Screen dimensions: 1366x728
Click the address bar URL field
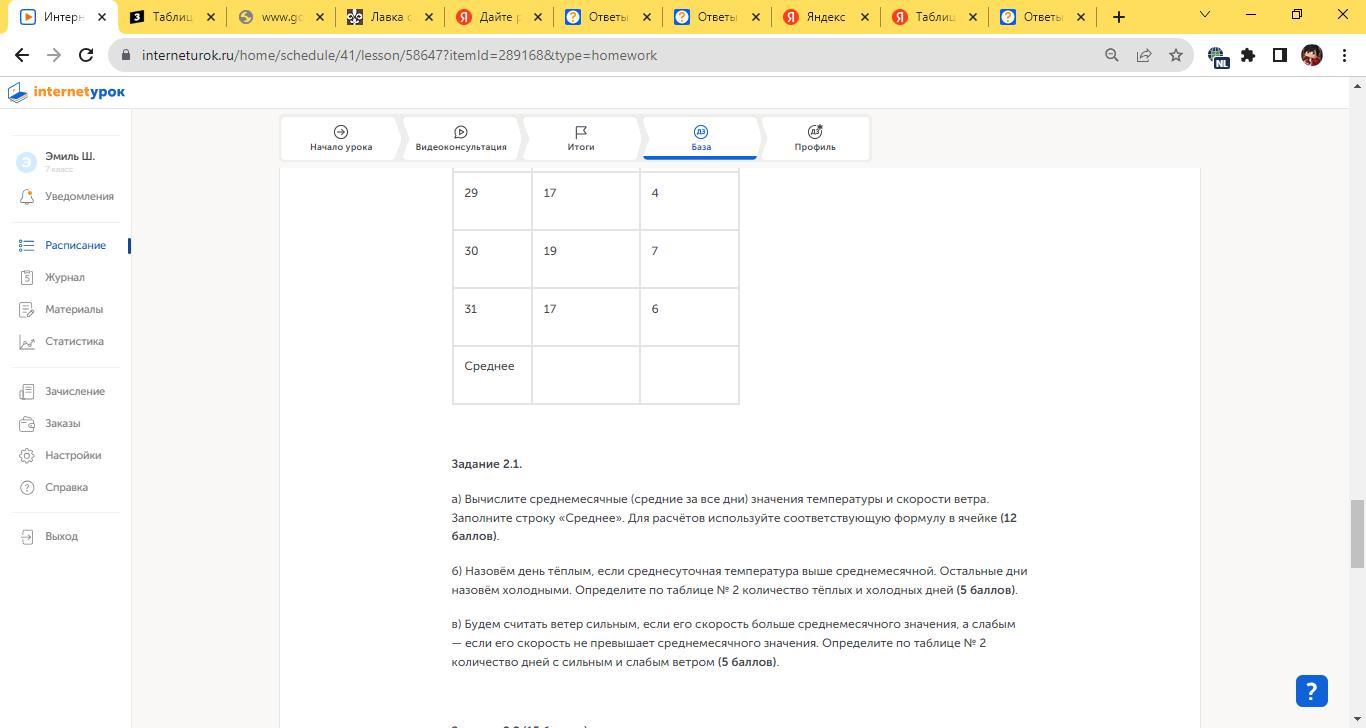[x=600, y=56]
